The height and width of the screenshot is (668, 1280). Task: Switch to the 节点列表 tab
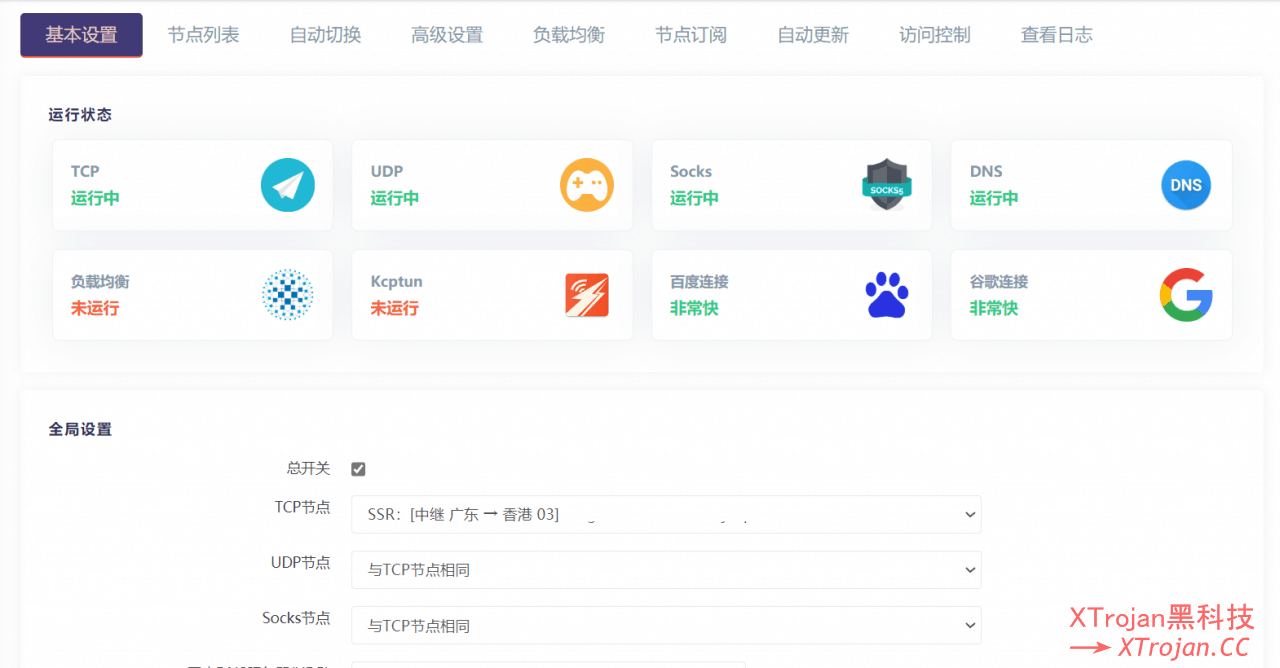(203, 34)
